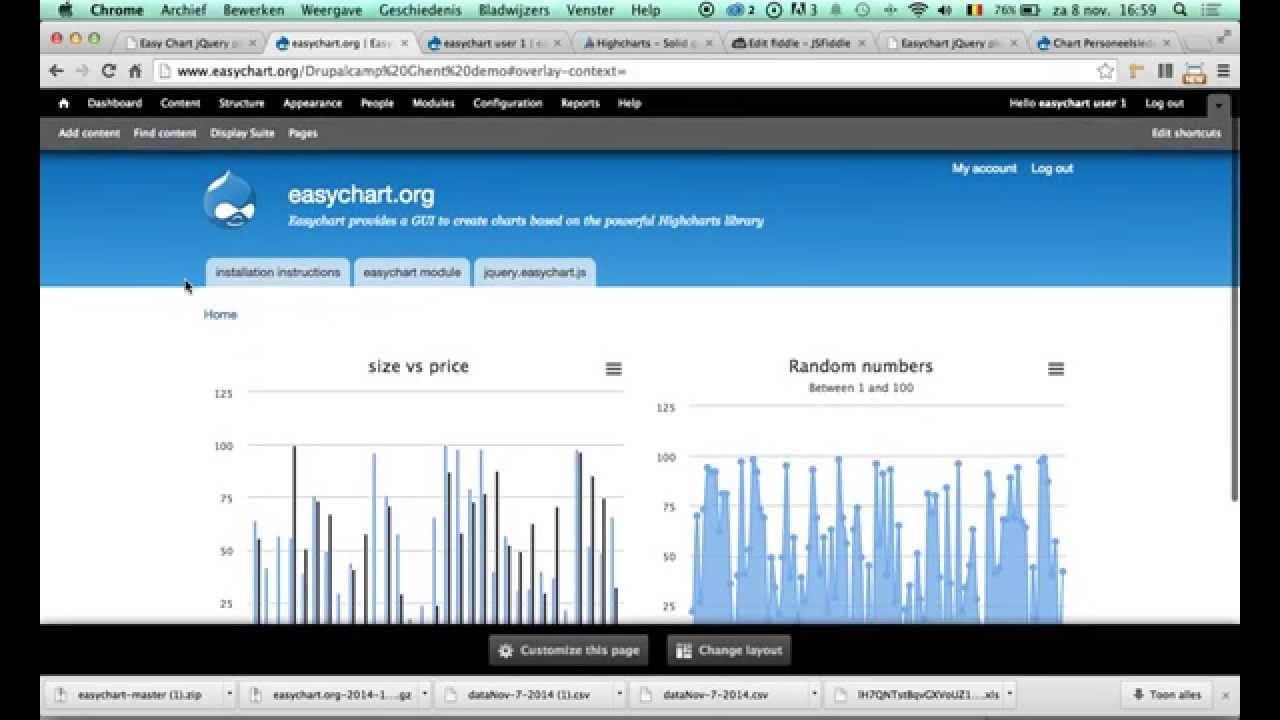Close the downloads bar with the X
Viewport: 1280px width, 720px height.
click(1226, 694)
